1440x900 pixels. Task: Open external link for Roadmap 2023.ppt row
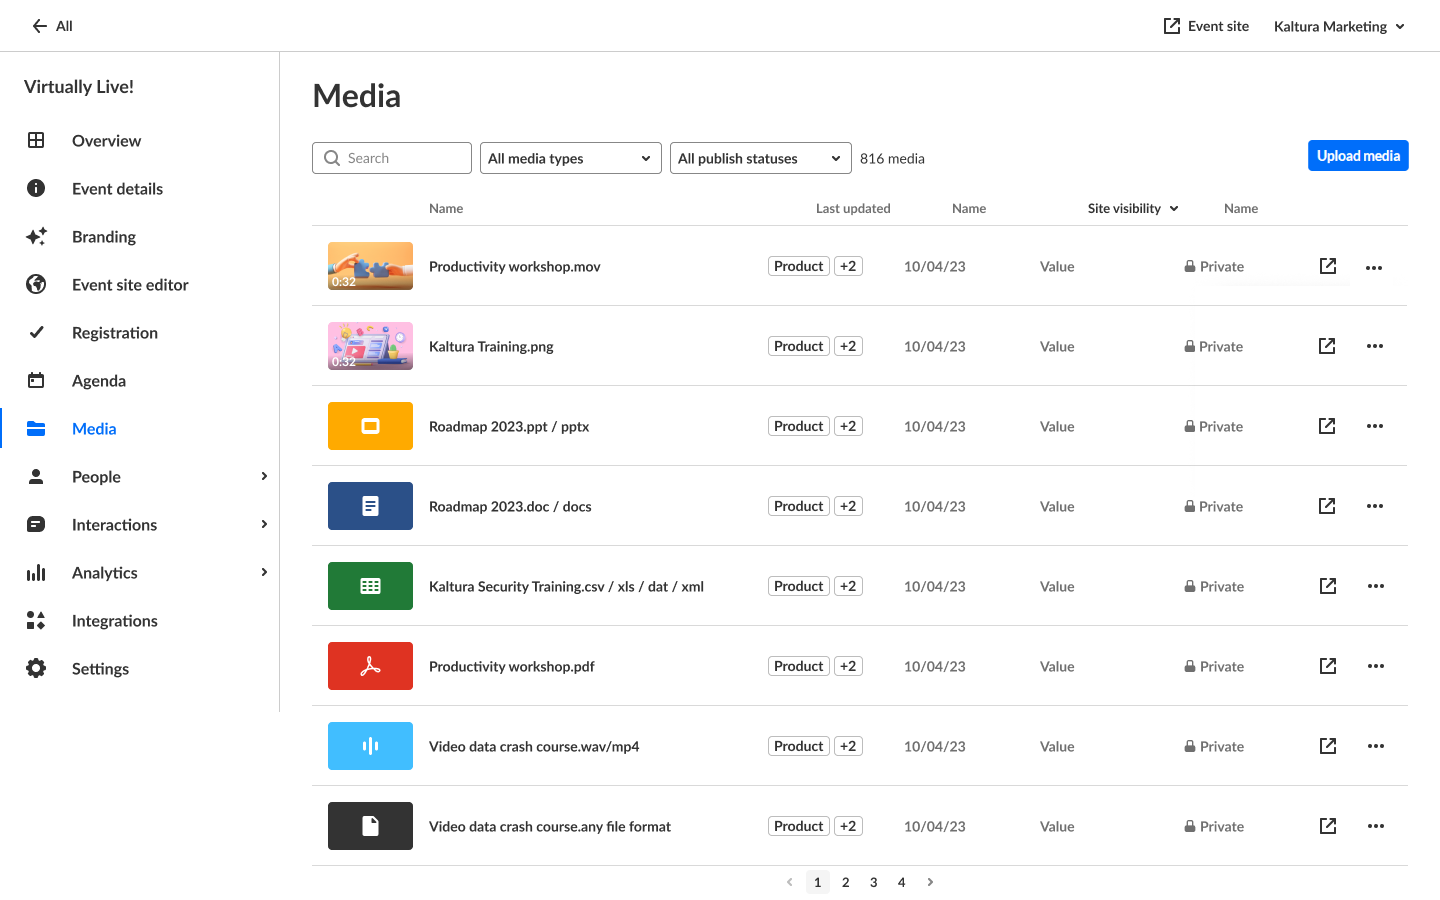point(1327,426)
